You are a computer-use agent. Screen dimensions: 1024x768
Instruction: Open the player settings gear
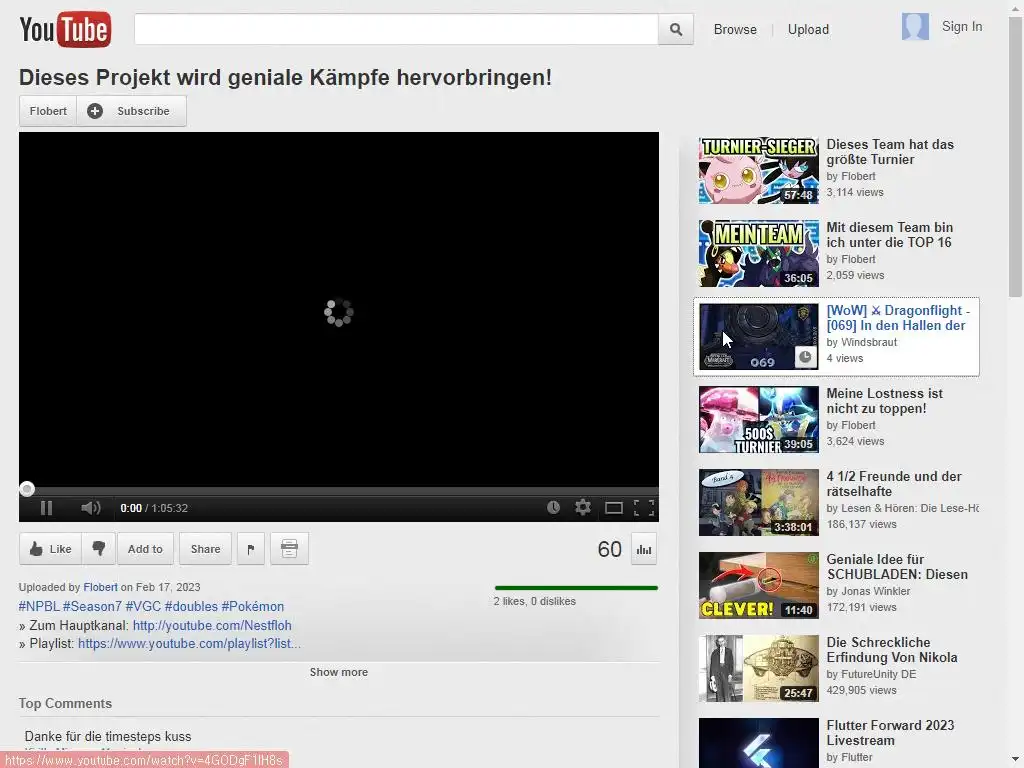point(583,507)
